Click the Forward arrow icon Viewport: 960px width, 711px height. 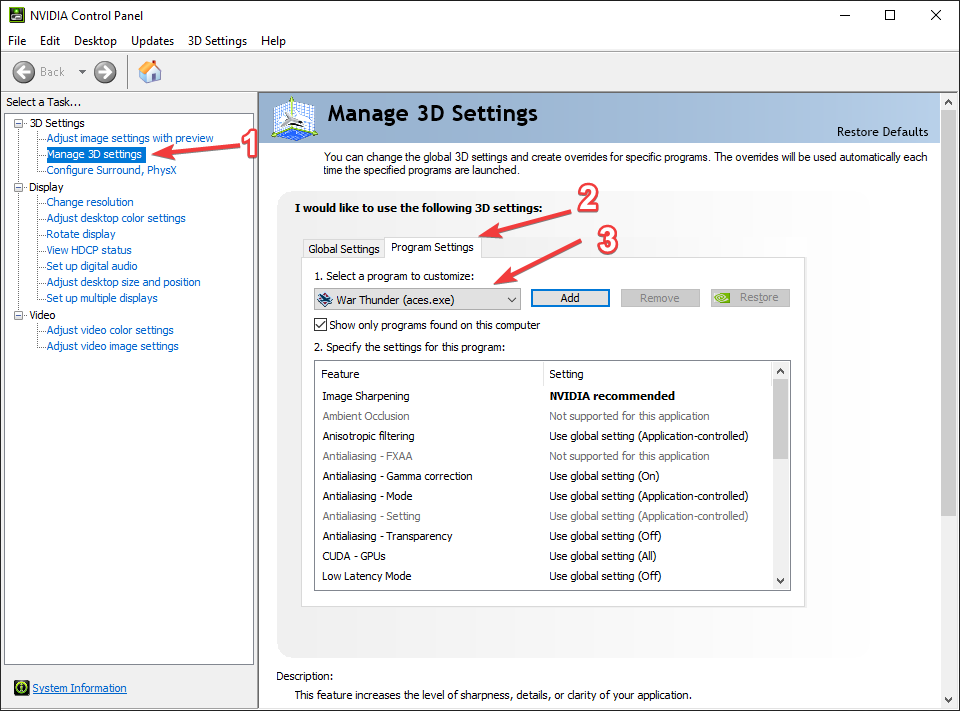click(105, 72)
